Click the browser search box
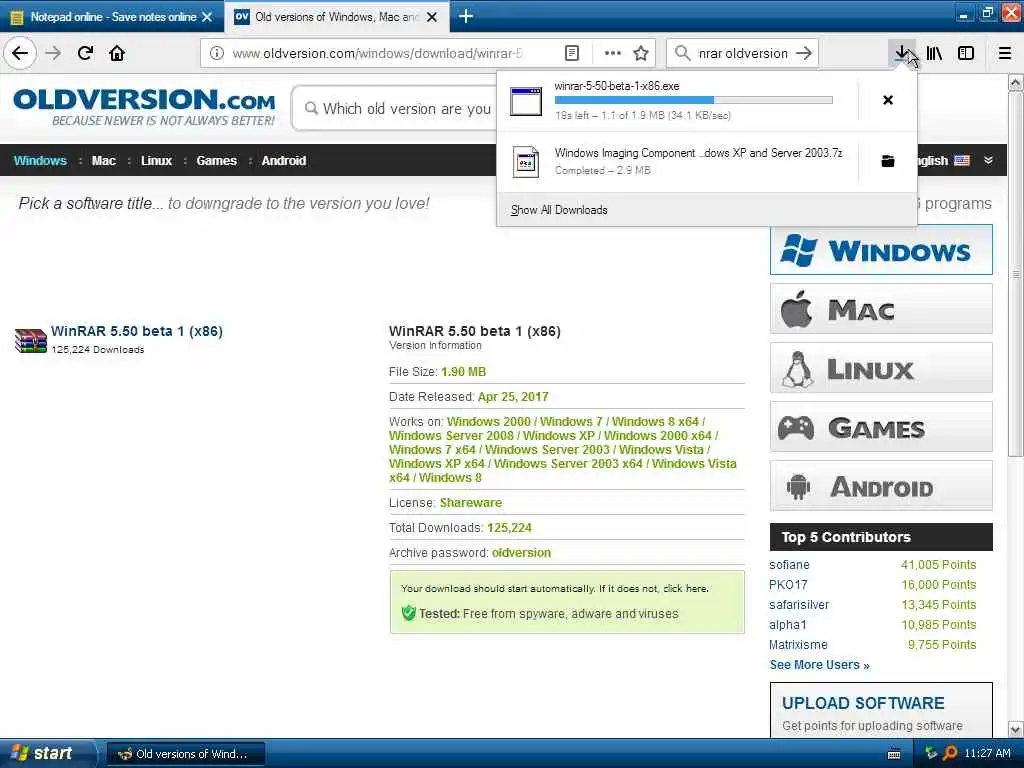The image size is (1024, 768). [743, 53]
